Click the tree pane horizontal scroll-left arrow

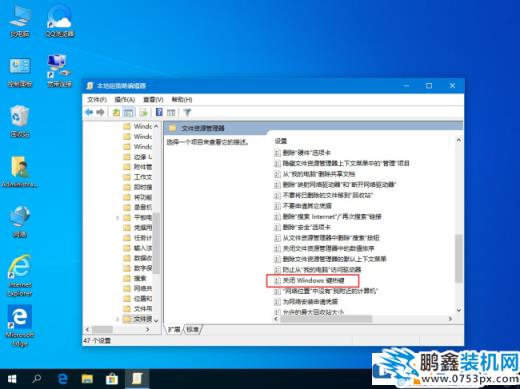click(x=87, y=329)
